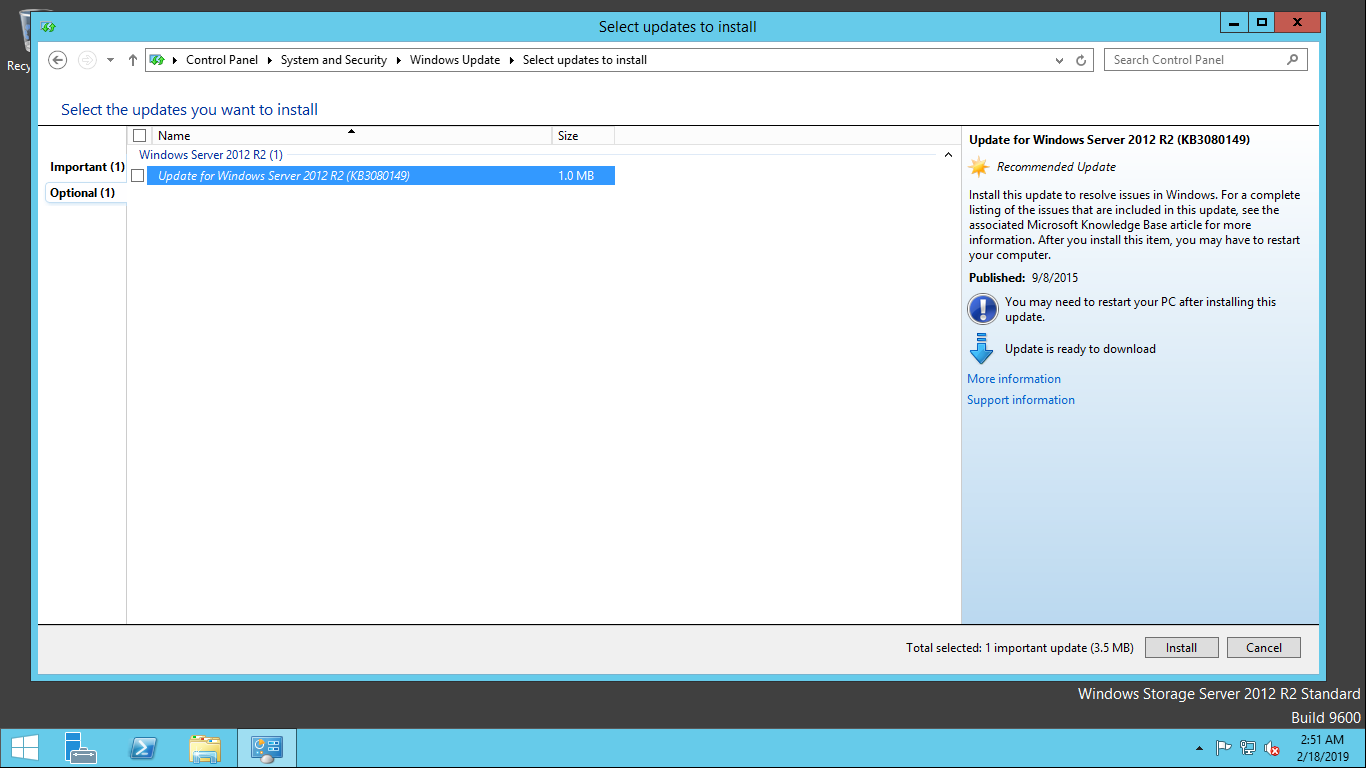Open Server Manager from the taskbar
Screen dimensions: 1366x768
coord(80,748)
